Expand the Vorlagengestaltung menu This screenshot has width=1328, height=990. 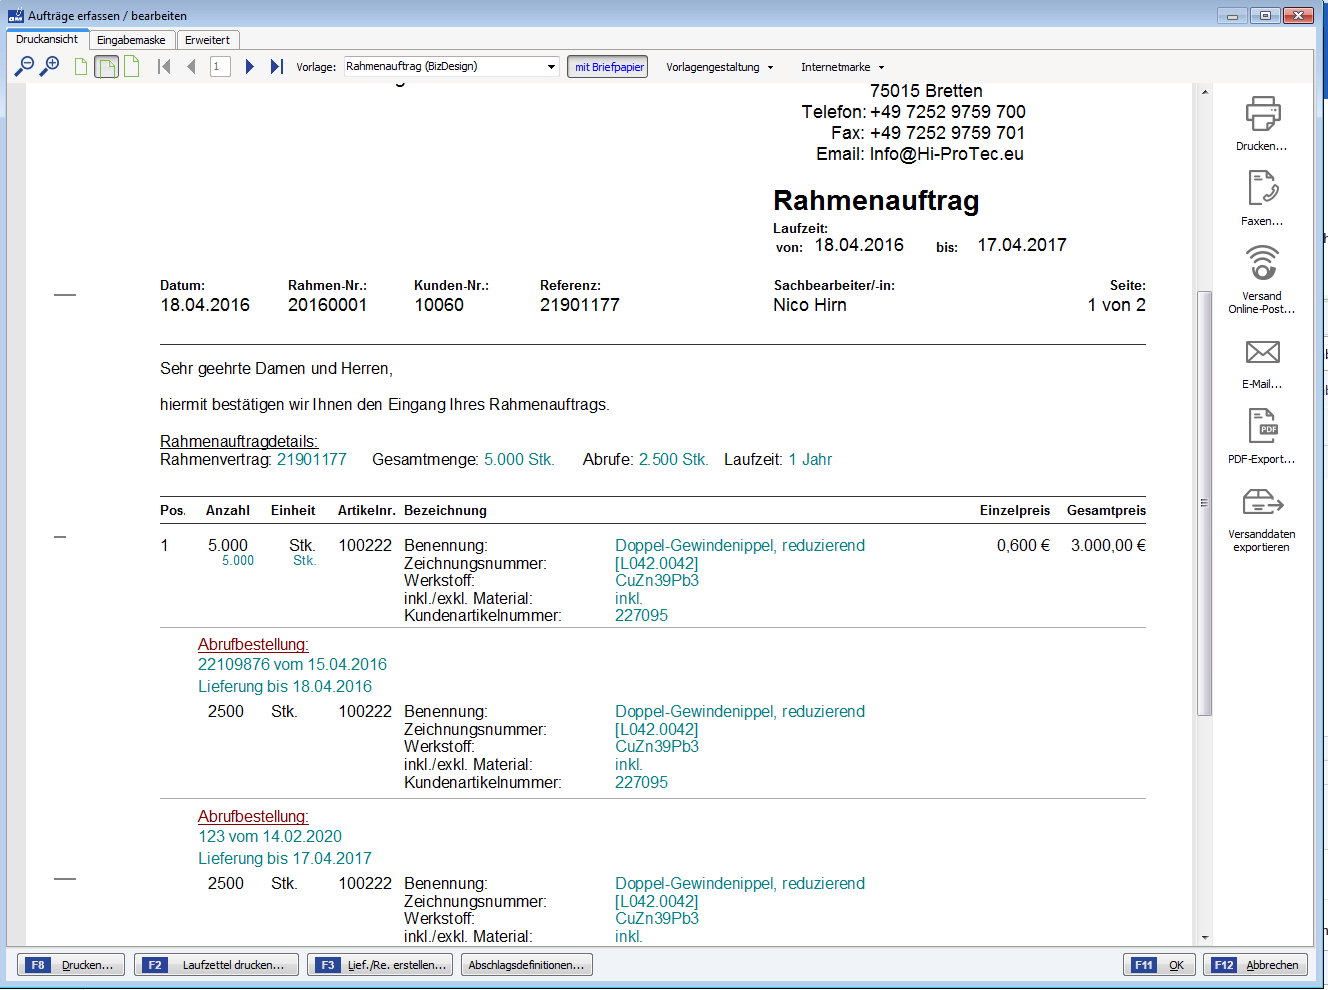[719, 67]
